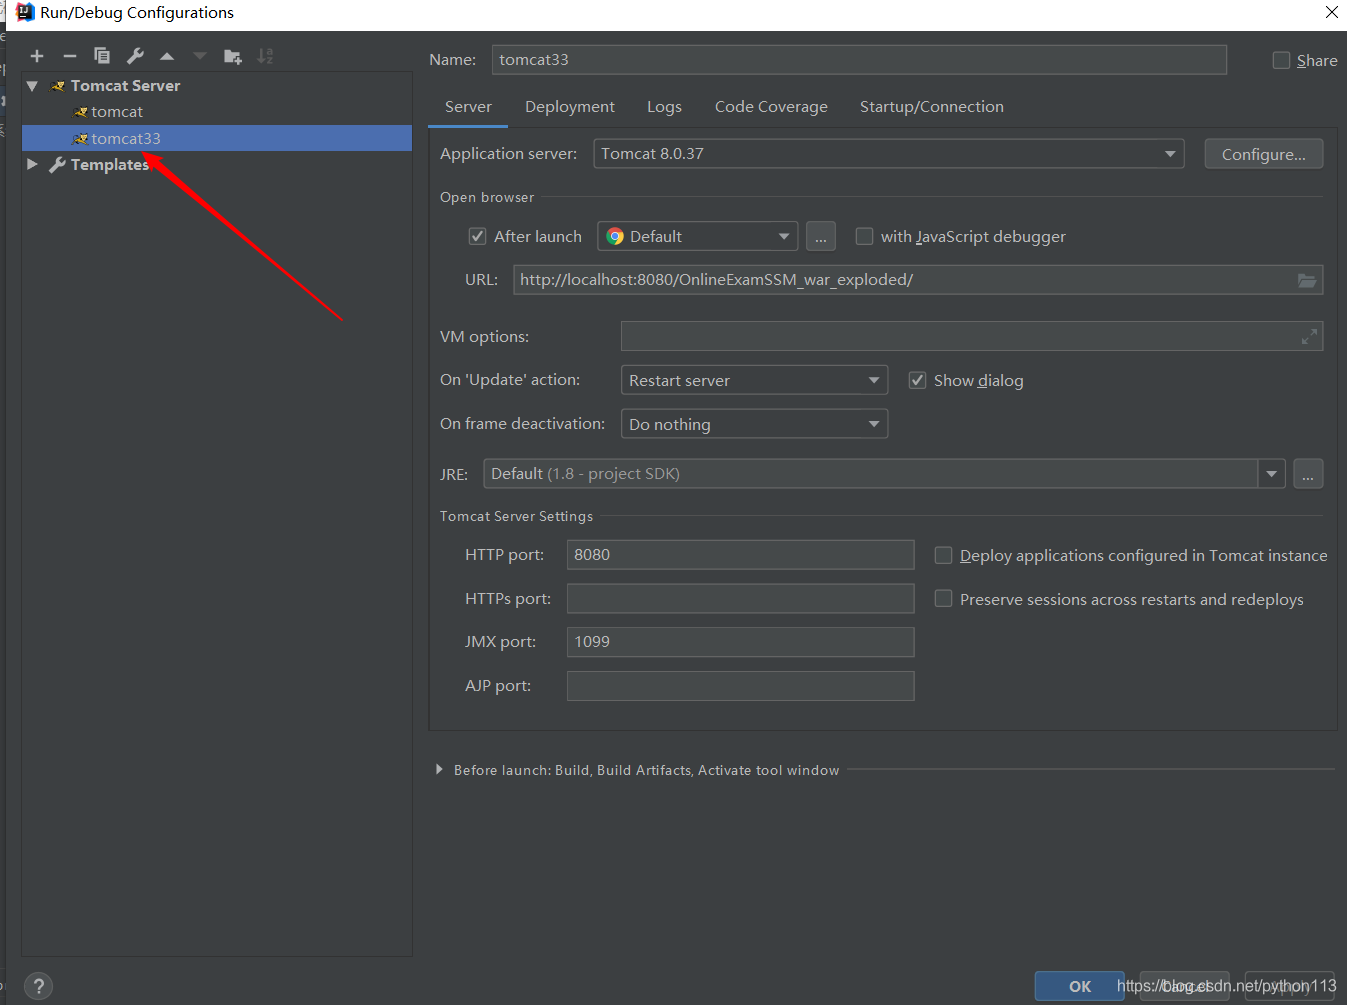Browse for URL using the folder icon
Viewport: 1347px width, 1005px height.
coord(1307,280)
